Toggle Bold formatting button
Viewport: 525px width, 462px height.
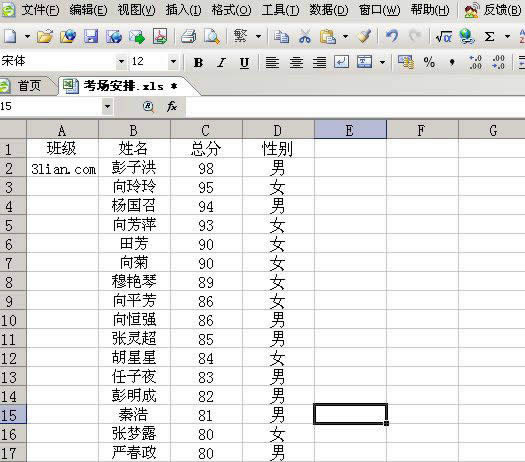point(198,62)
